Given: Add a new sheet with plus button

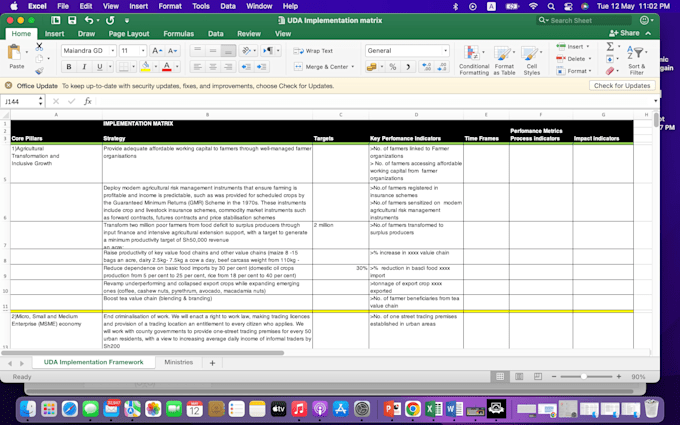Looking at the screenshot, I should (212, 363).
